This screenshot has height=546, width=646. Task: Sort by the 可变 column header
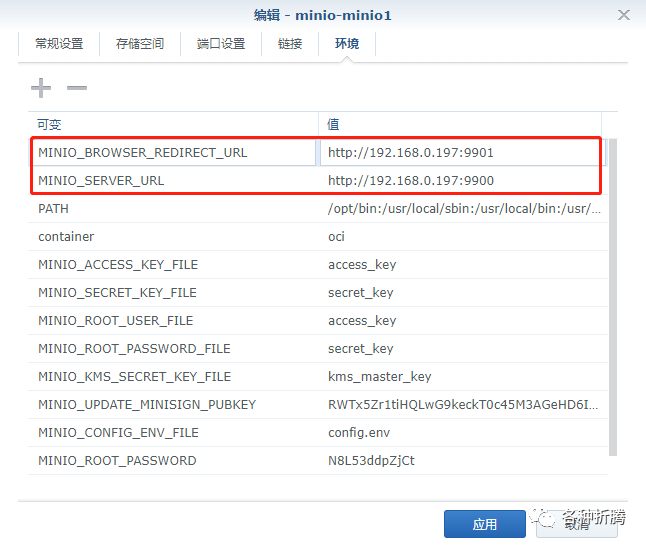(x=173, y=124)
